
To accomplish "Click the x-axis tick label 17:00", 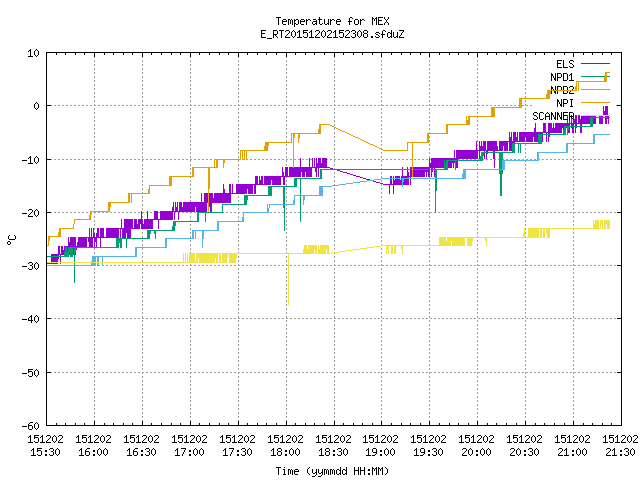I will coord(189,452).
